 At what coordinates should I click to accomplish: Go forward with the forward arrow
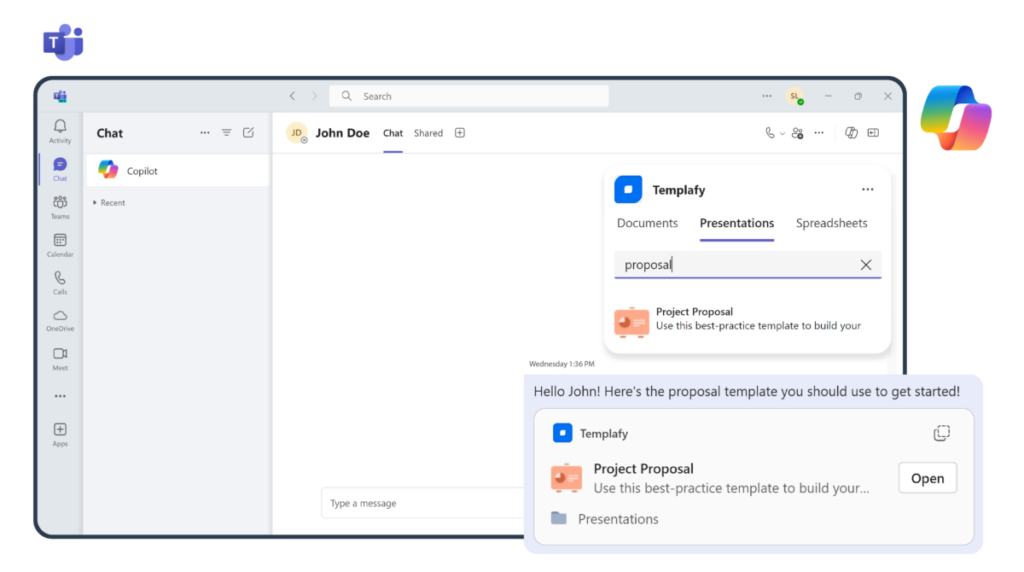(314, 96)
